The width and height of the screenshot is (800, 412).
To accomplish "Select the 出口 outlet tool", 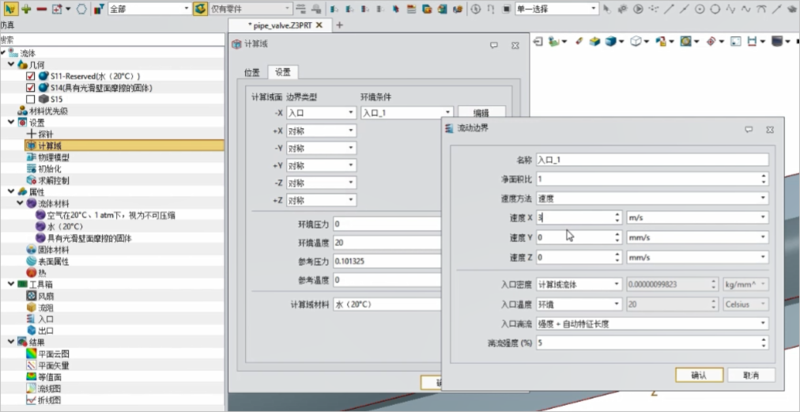I will pos(44,330).
